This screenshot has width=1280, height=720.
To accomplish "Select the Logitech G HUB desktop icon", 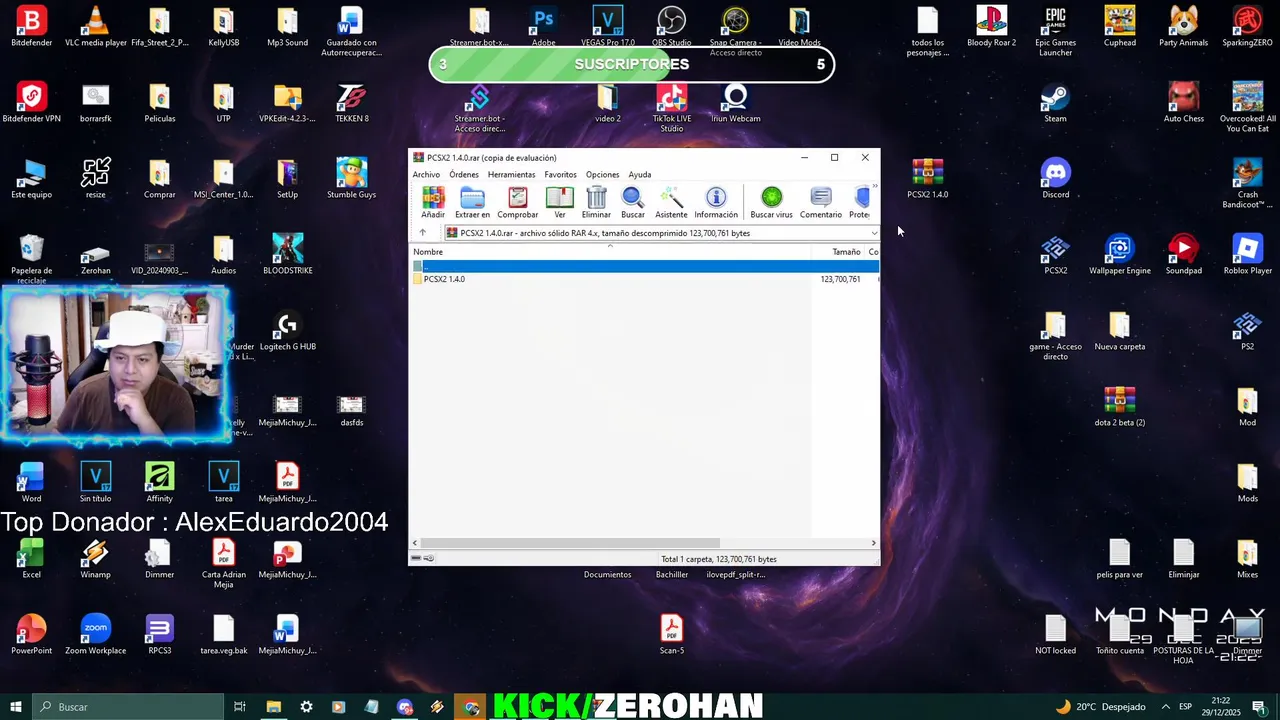I will (287, 331).
